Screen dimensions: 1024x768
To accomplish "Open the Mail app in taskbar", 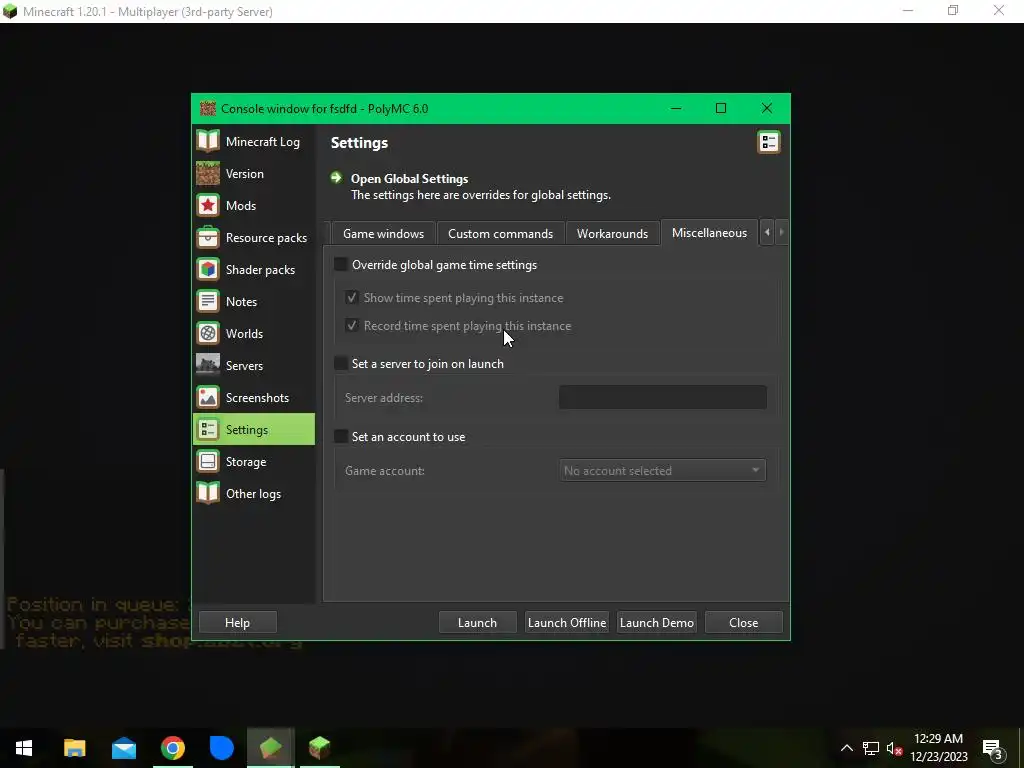I will pos(123,748).
